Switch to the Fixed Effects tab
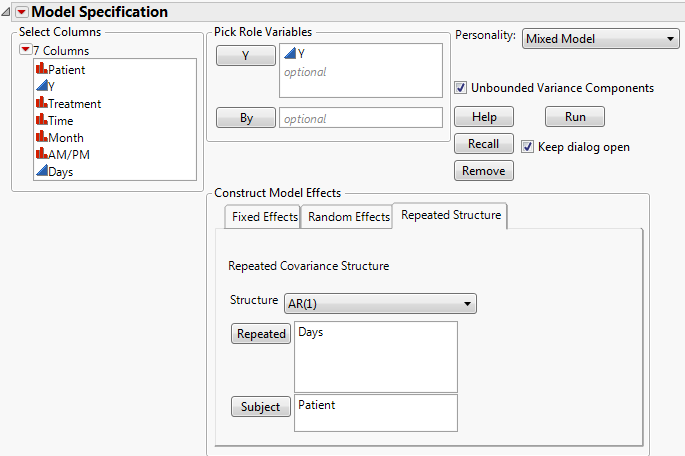The image size is (685, 456). coord(264,217)
